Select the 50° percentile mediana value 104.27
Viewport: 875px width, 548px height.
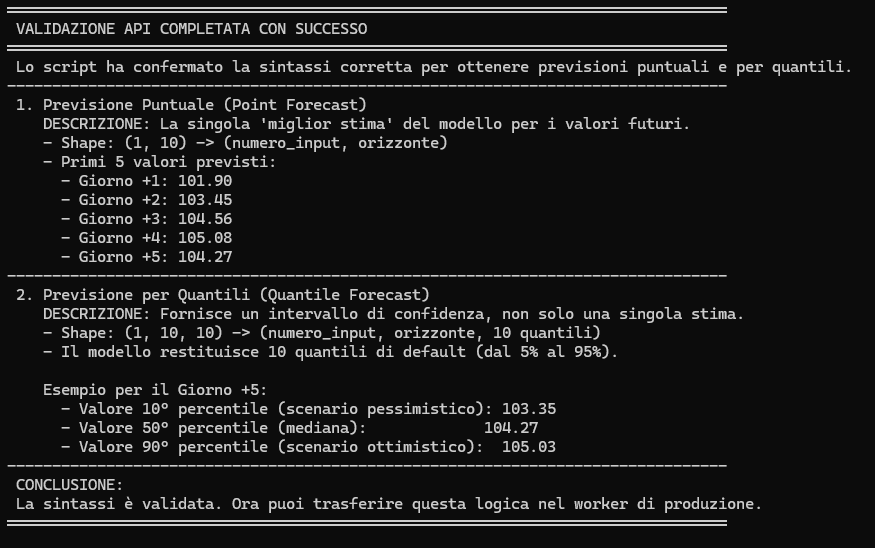511,428
